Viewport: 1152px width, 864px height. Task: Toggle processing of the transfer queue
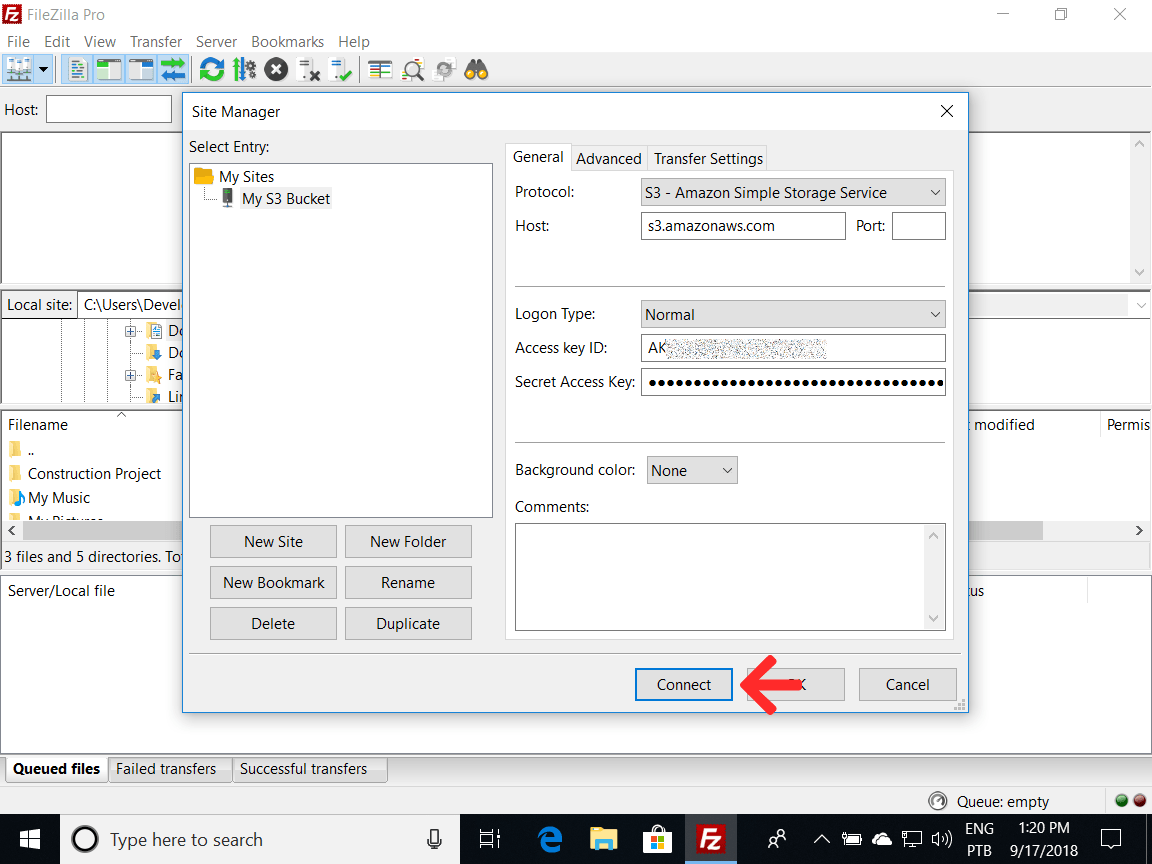tap(243, 69)
